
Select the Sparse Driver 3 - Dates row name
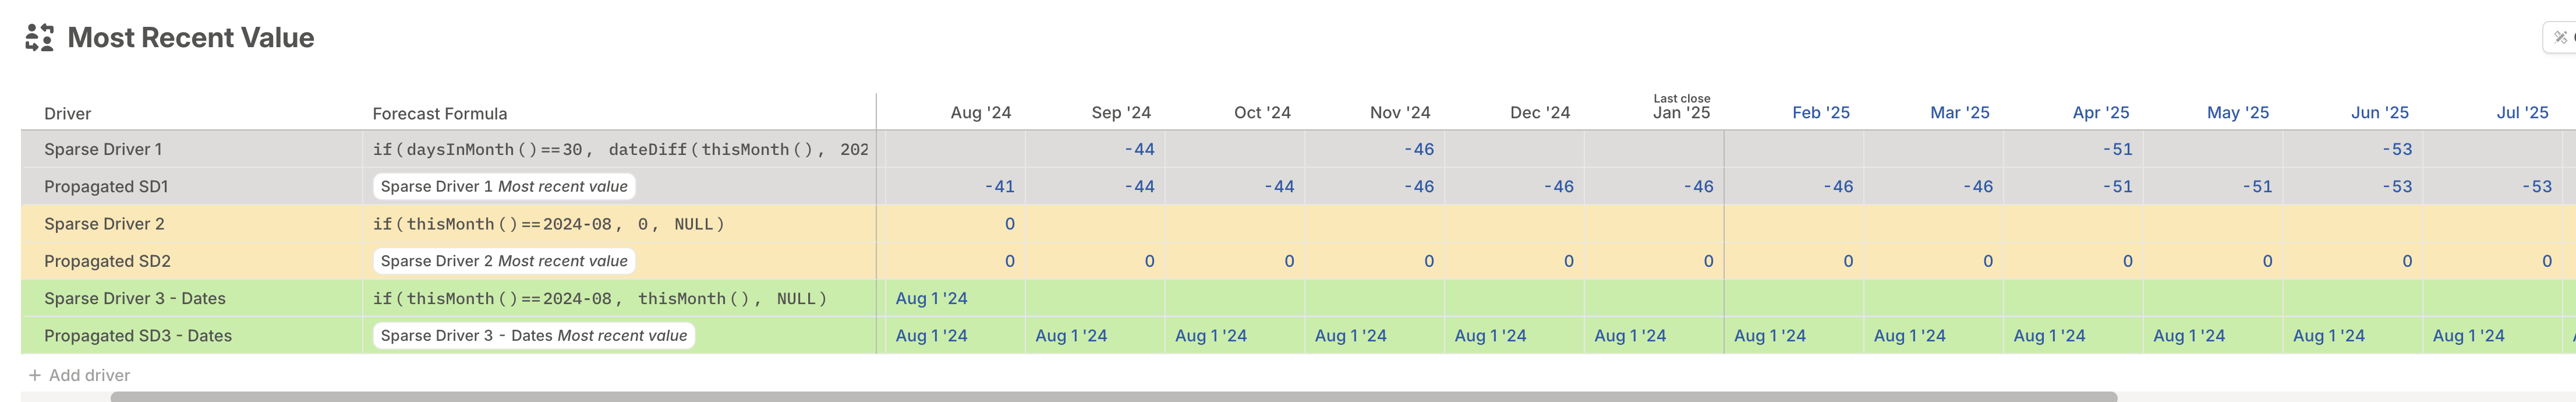point(135,298)
